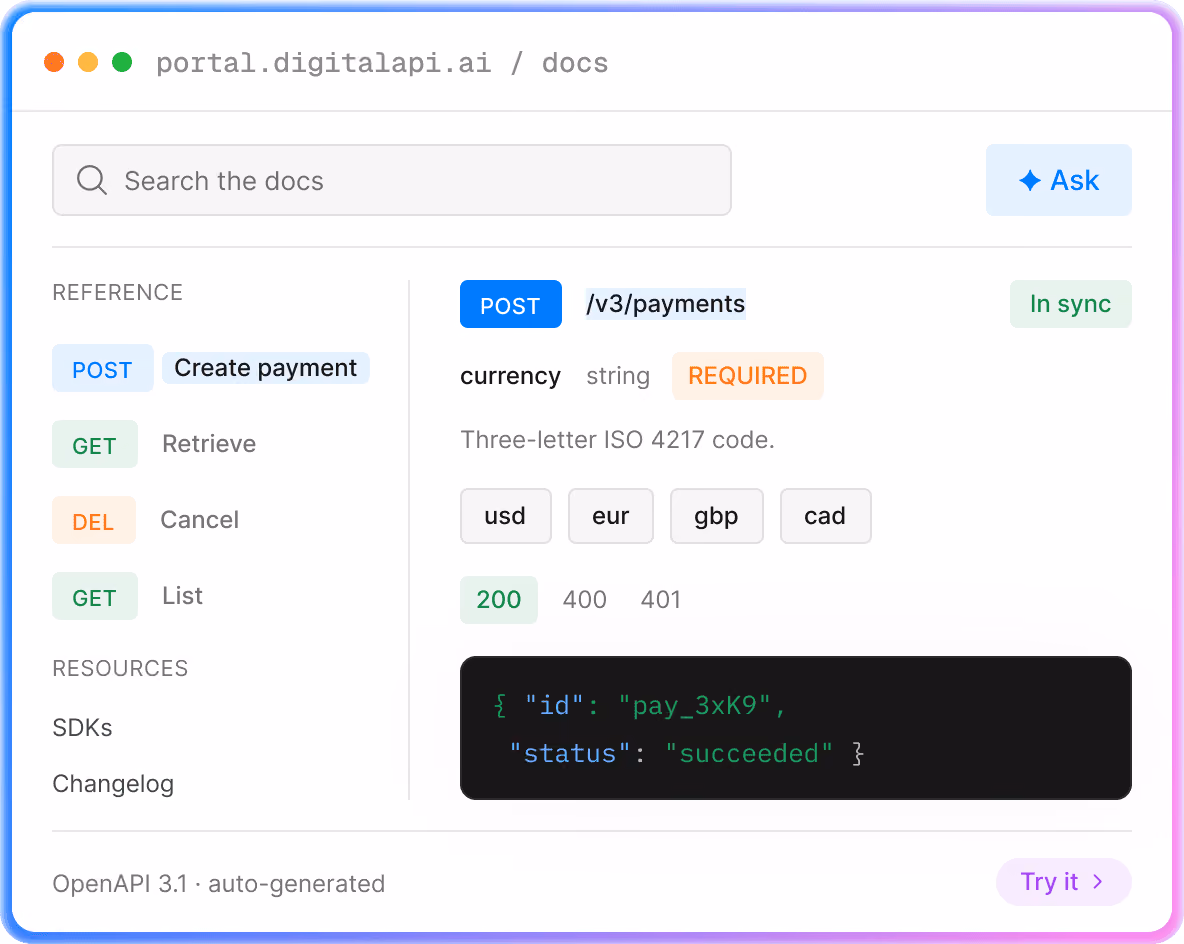Select the usd currency chip
Viewport: 1184px width, 944px height.
(x=506, y=516)
